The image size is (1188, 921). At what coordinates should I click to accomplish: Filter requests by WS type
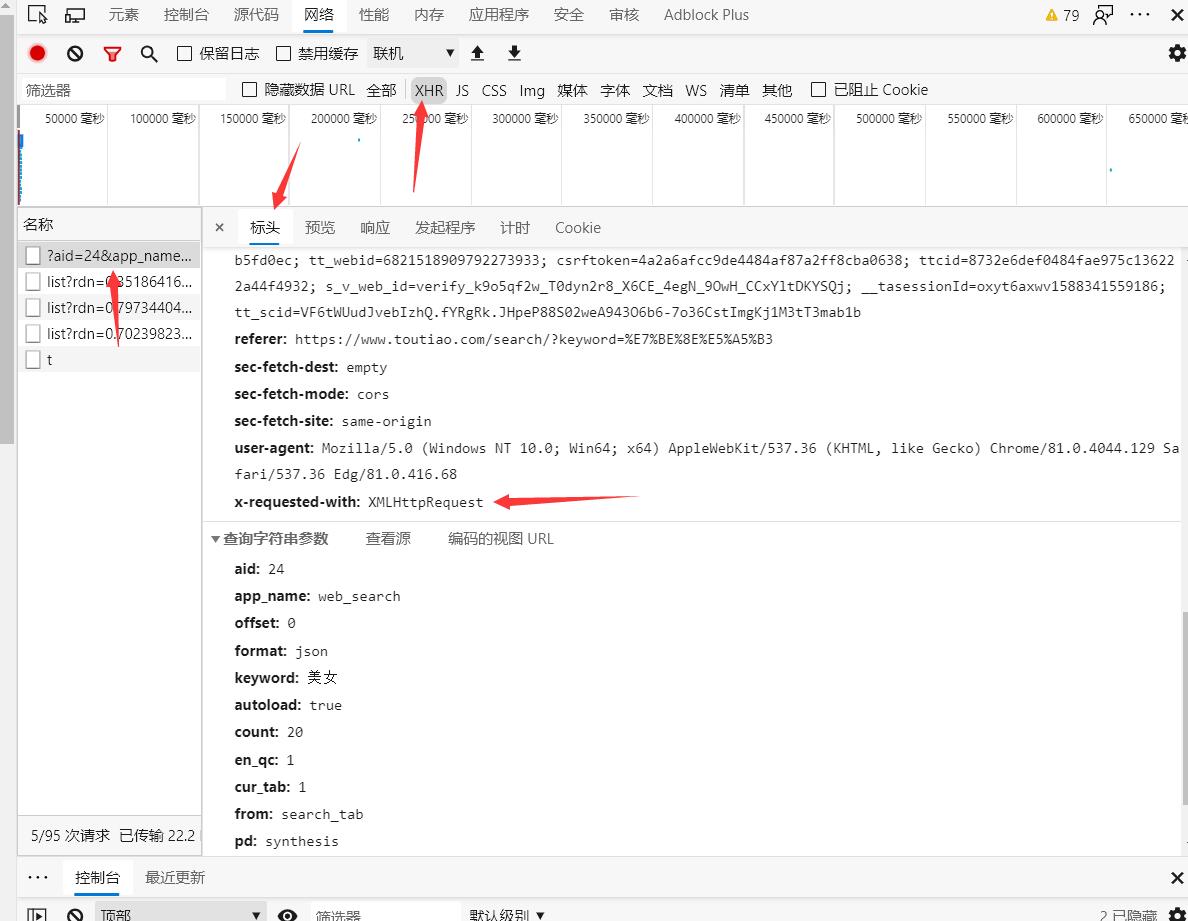(696, 90)
